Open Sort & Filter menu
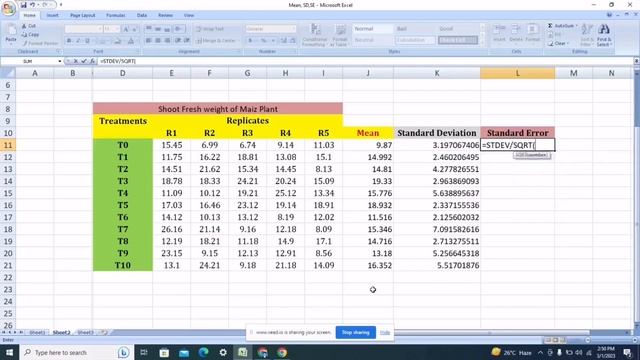 pyautogui.click(x=587, y=34)
